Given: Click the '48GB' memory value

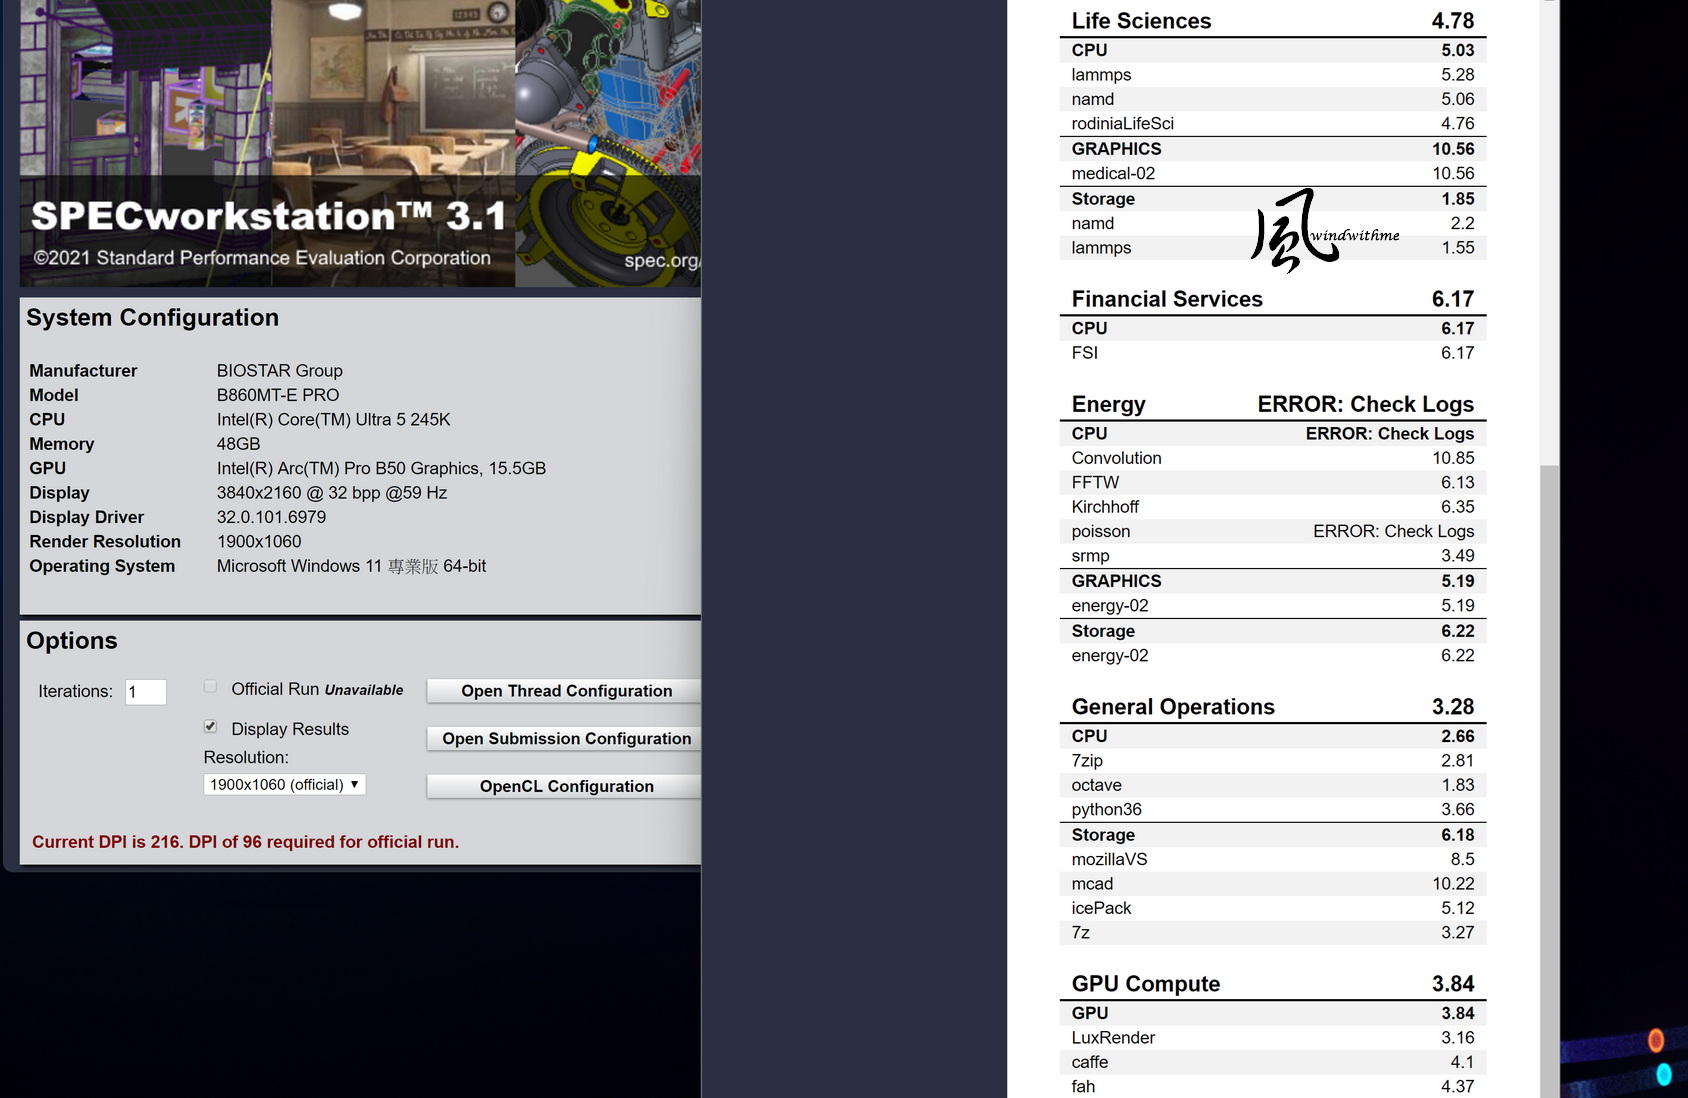Looking at the screenshot, I should coord(239,444).
